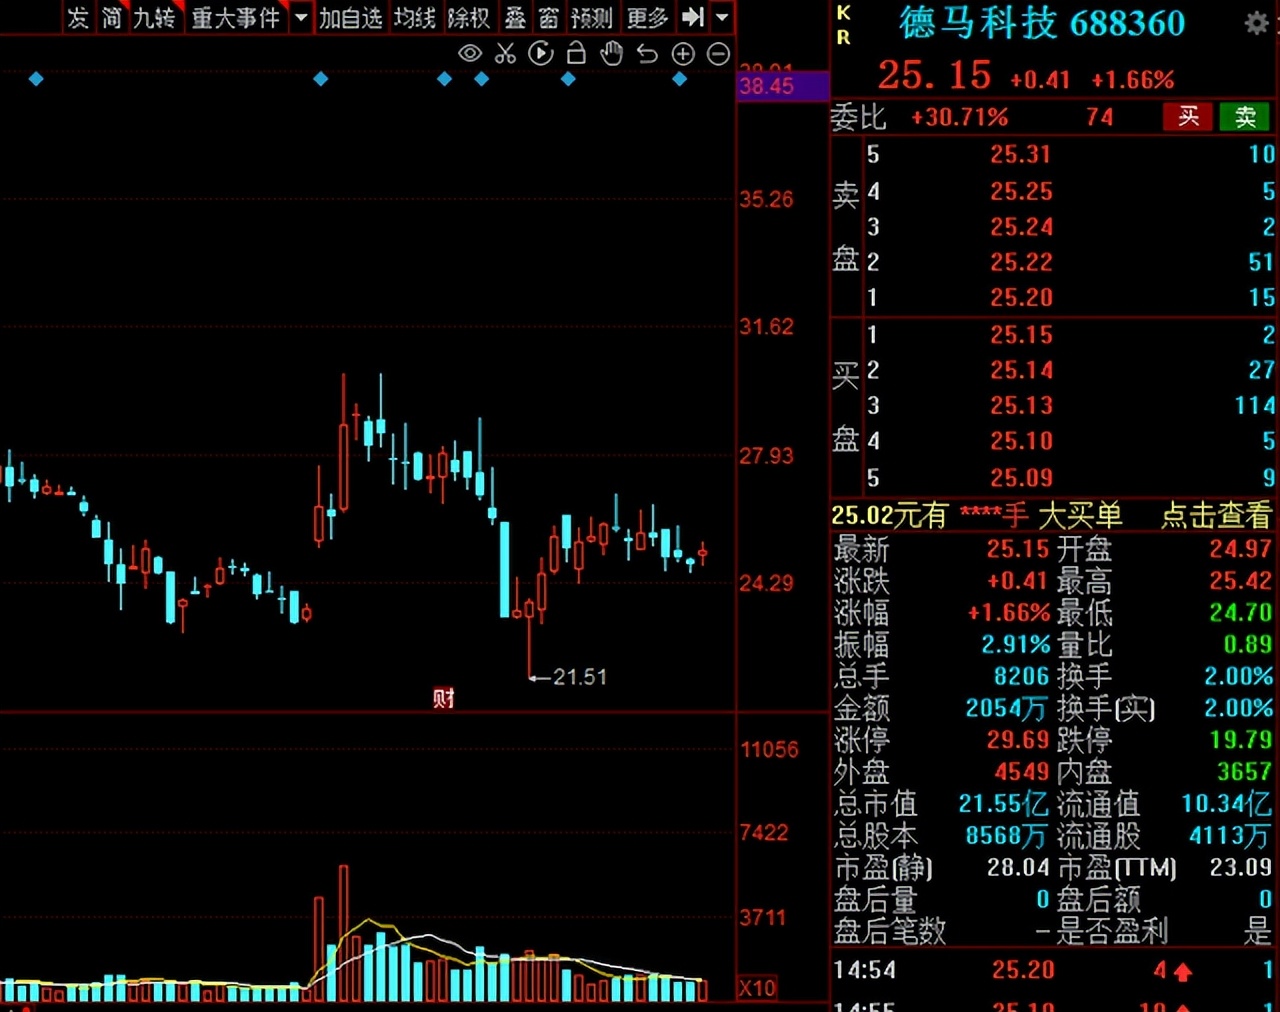This screenshot has width=1280, height=1012.
Task: Zoom in with the plus circle icon
Action: (x=683, y=54)
